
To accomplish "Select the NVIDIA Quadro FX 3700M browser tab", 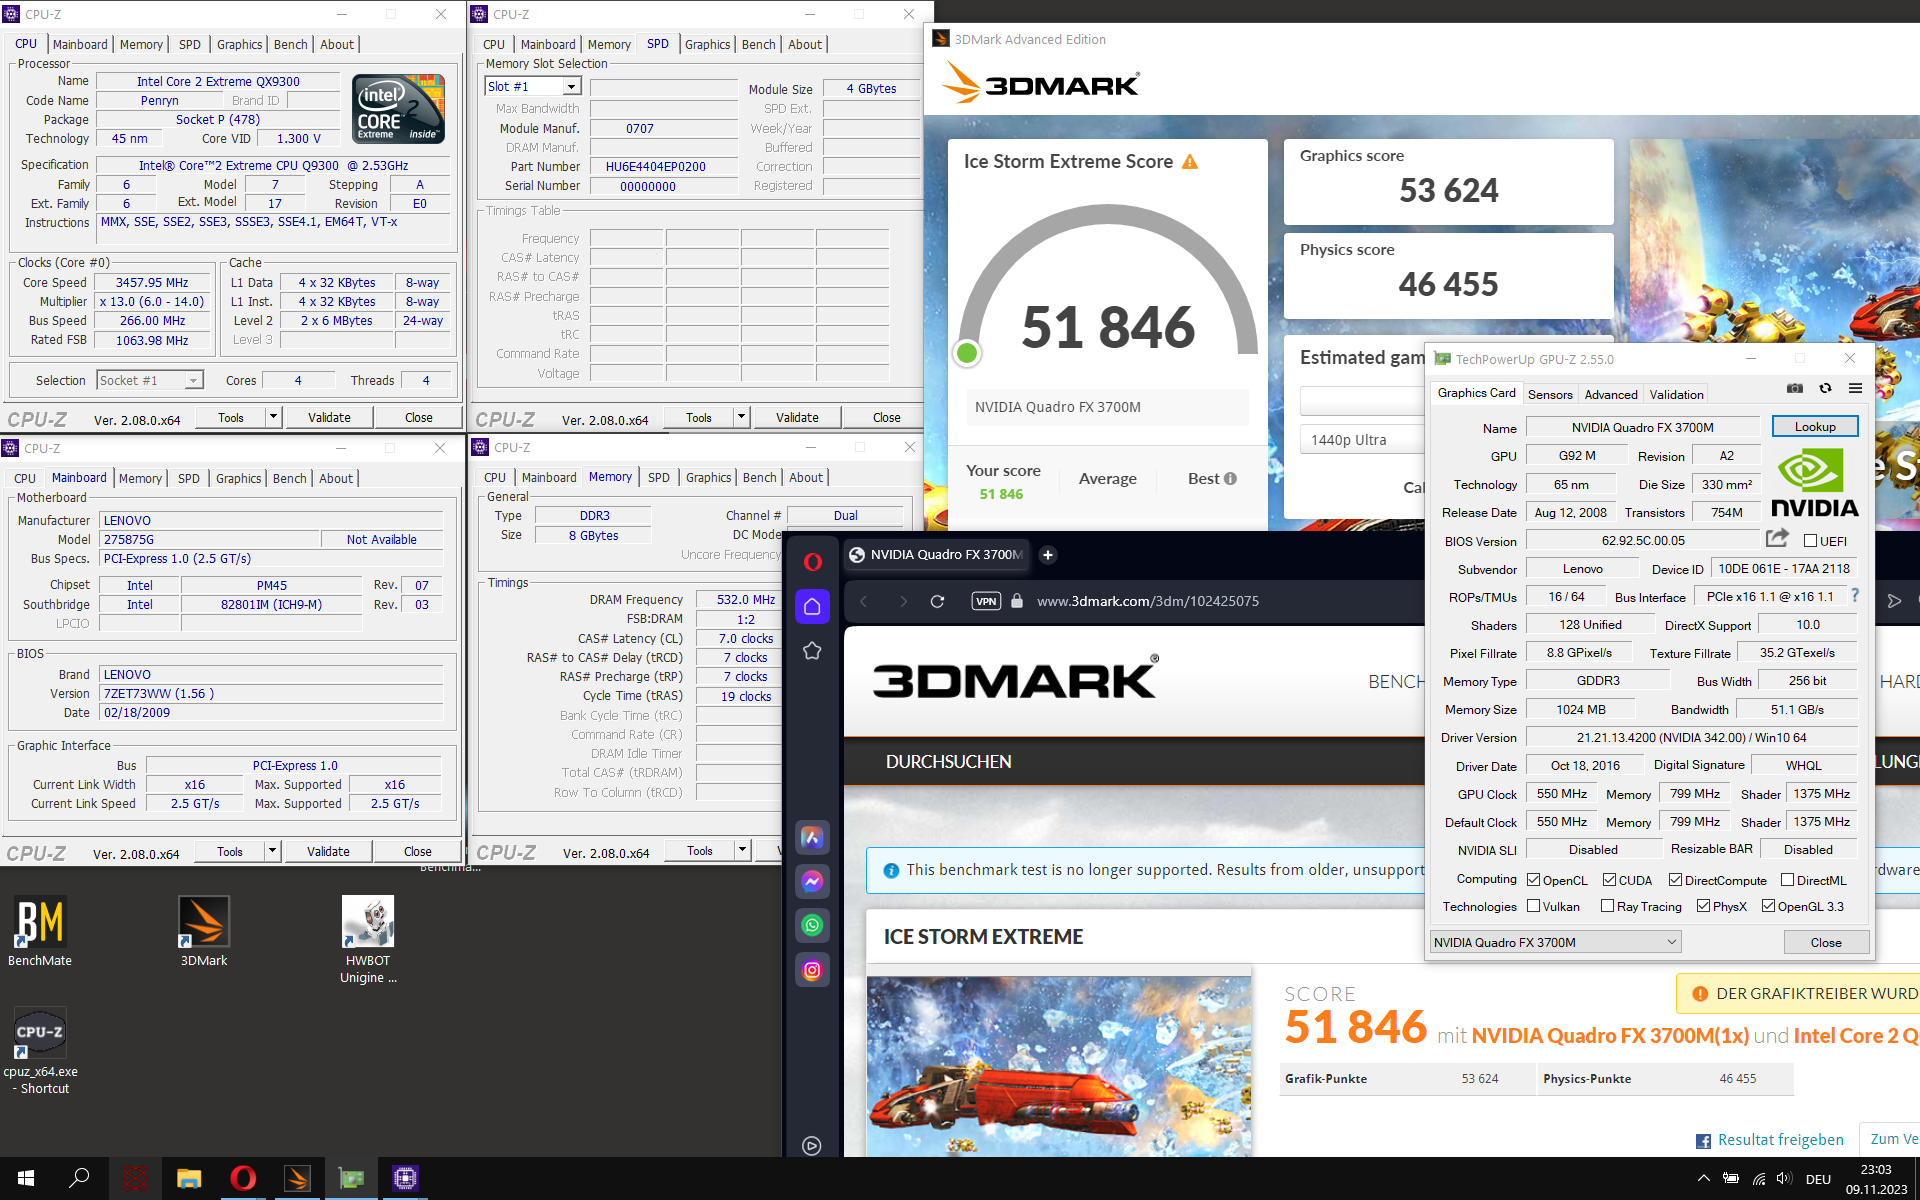I will pos(936,555).
